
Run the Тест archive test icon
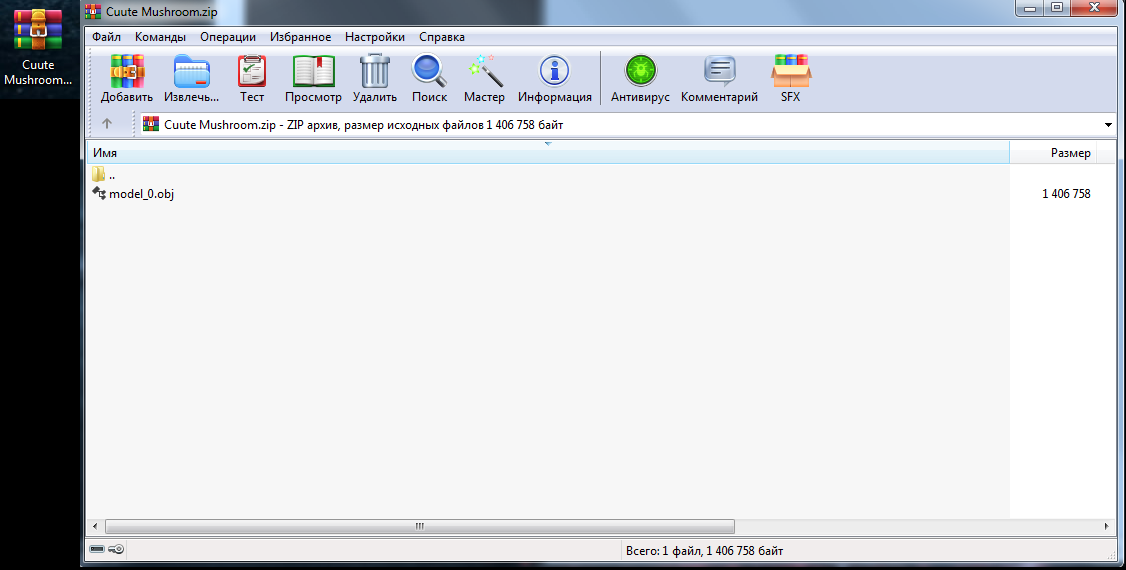[252, 71]
